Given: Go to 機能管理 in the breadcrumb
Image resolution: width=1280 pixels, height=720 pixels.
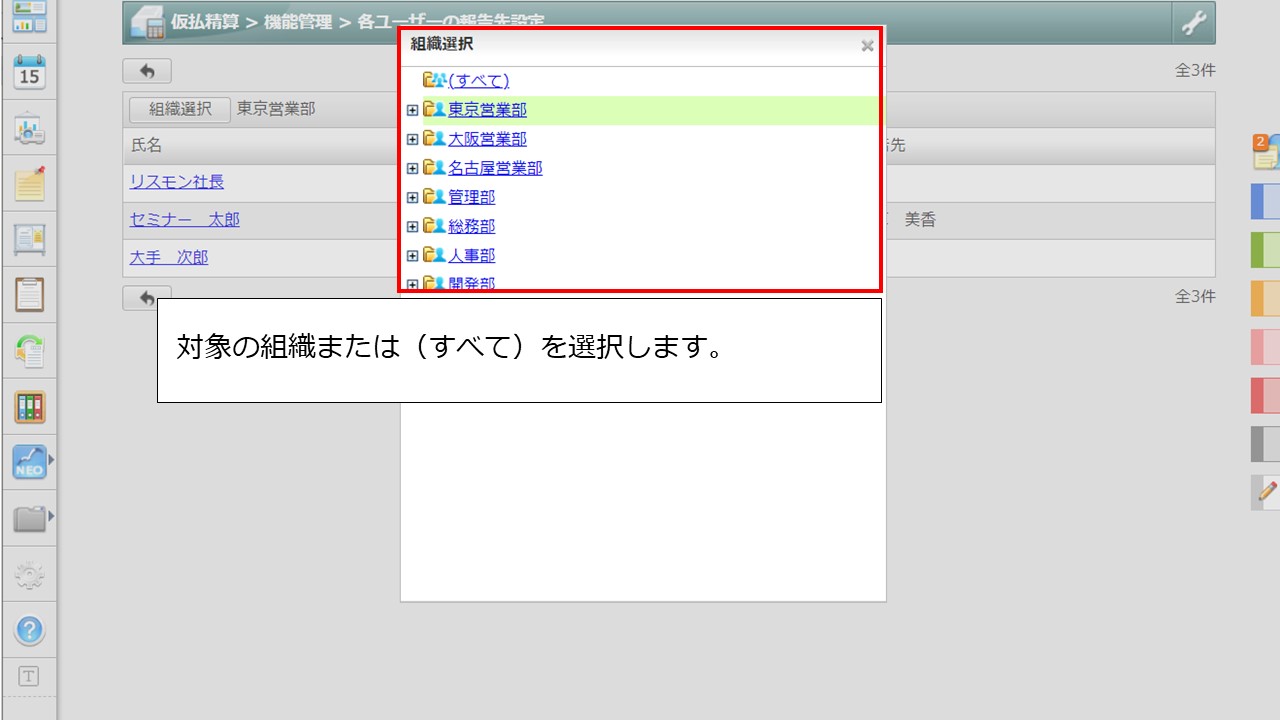Looking at the screenshot, I should 298,22.
